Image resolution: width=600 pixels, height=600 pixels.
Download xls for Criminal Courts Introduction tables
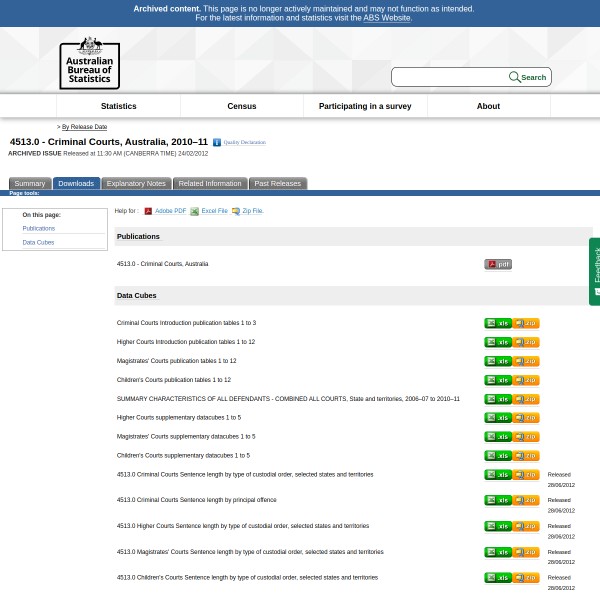[497, 323]
